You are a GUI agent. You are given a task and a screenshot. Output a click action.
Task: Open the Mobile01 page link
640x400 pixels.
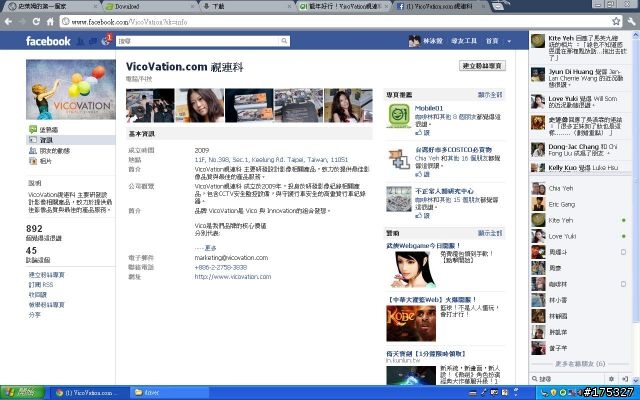tap(429, 108)
